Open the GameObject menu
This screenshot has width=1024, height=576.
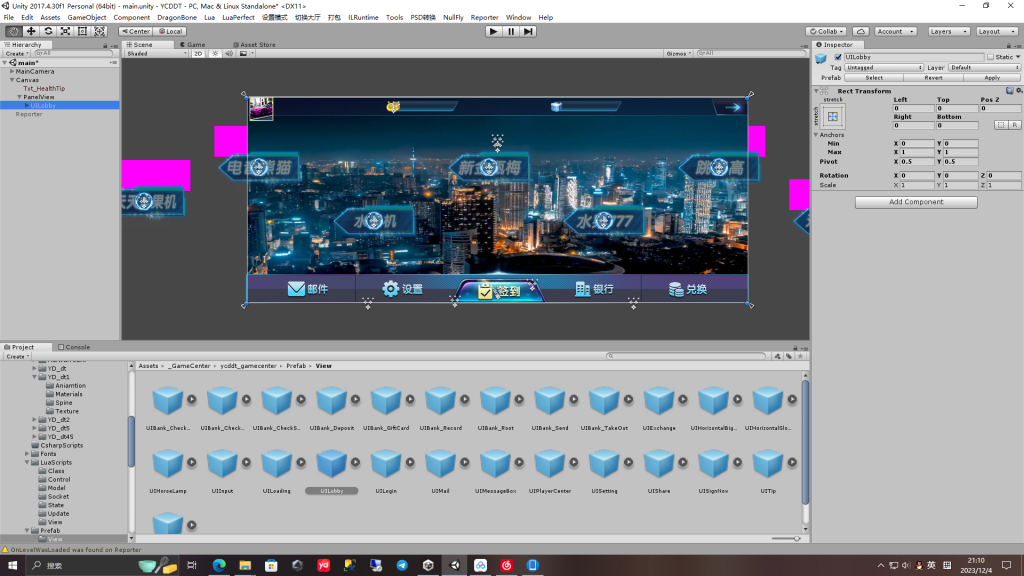[87, 18]
